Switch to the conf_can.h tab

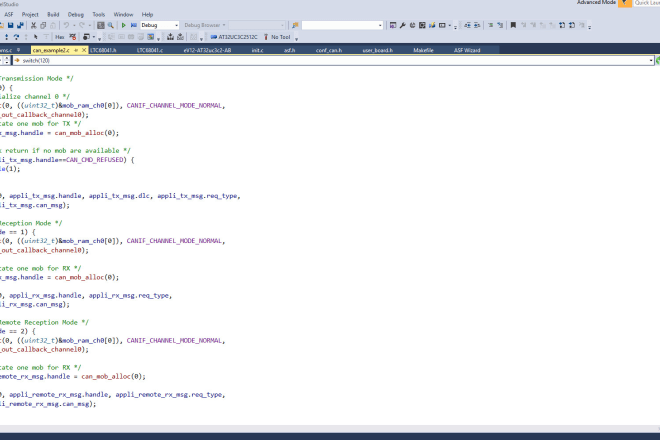click(x=329, y=50)
